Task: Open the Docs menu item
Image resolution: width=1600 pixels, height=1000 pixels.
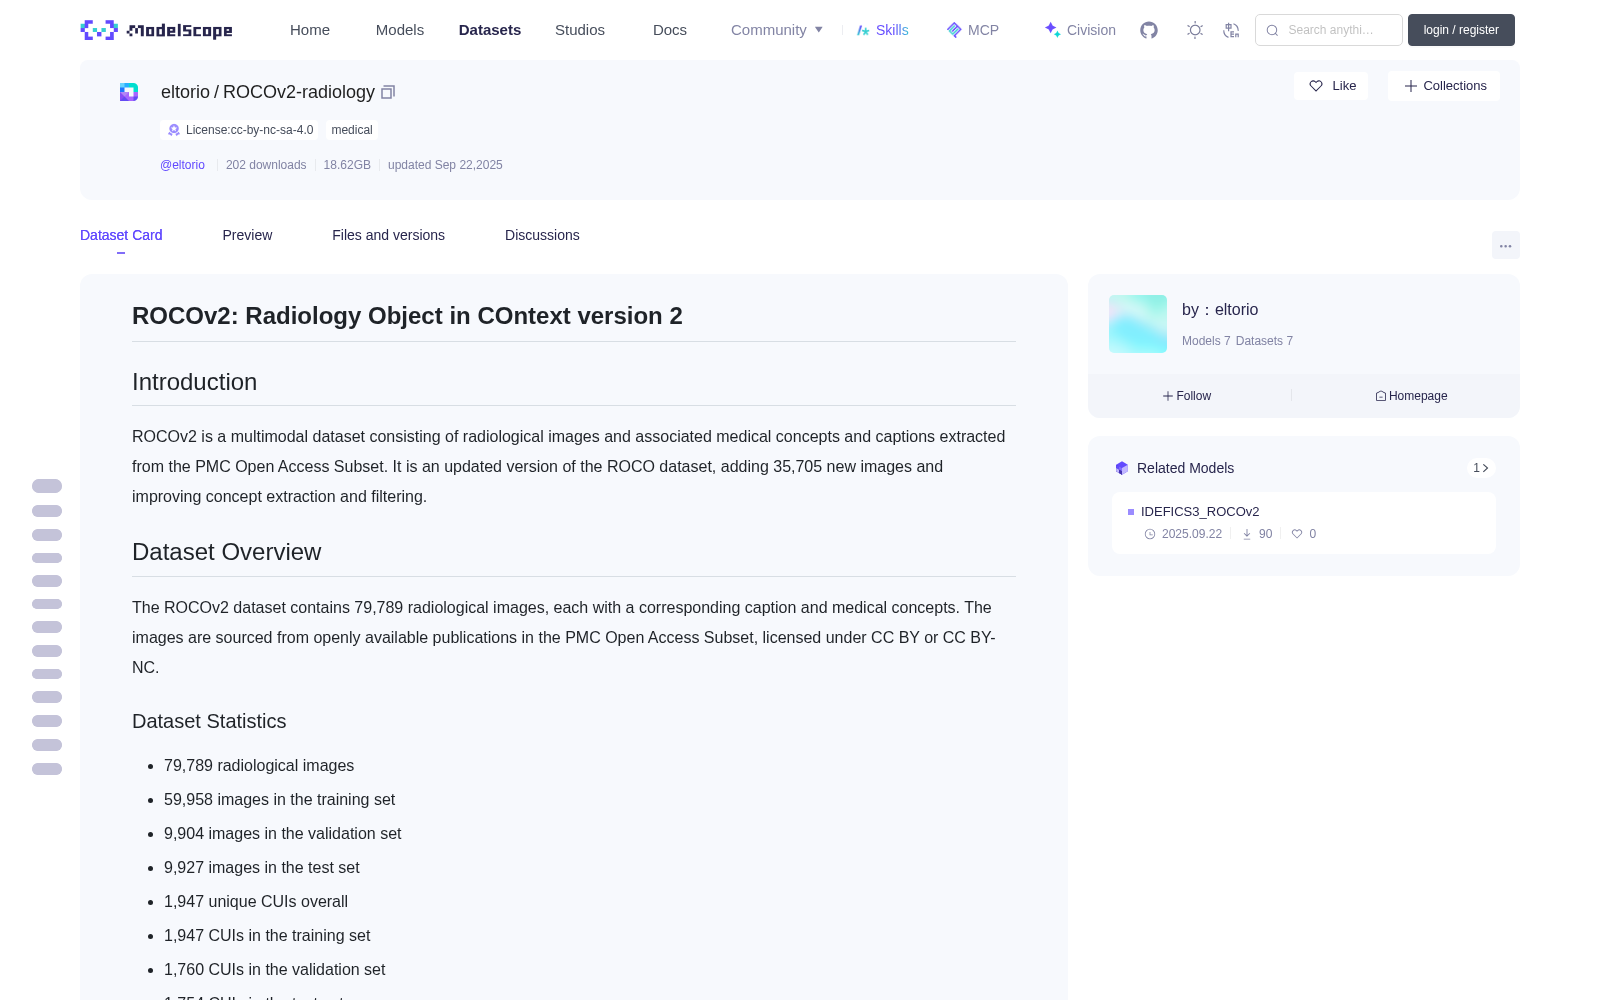Action: 670,30
